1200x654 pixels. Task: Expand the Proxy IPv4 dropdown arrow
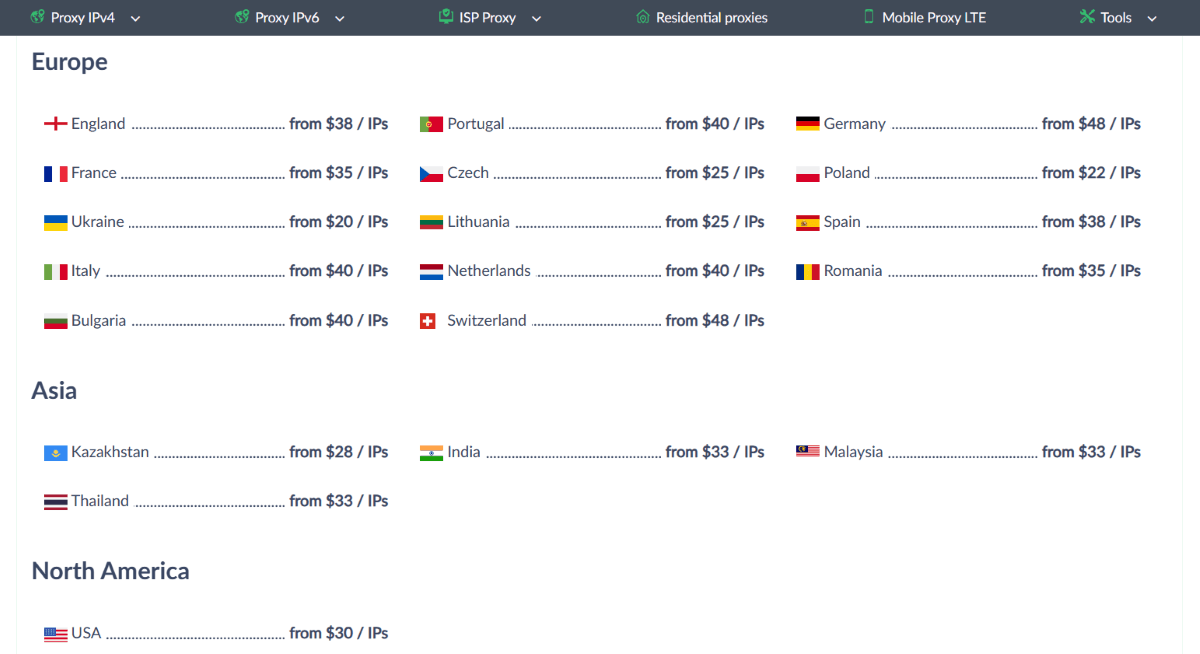tap(136, 18)
